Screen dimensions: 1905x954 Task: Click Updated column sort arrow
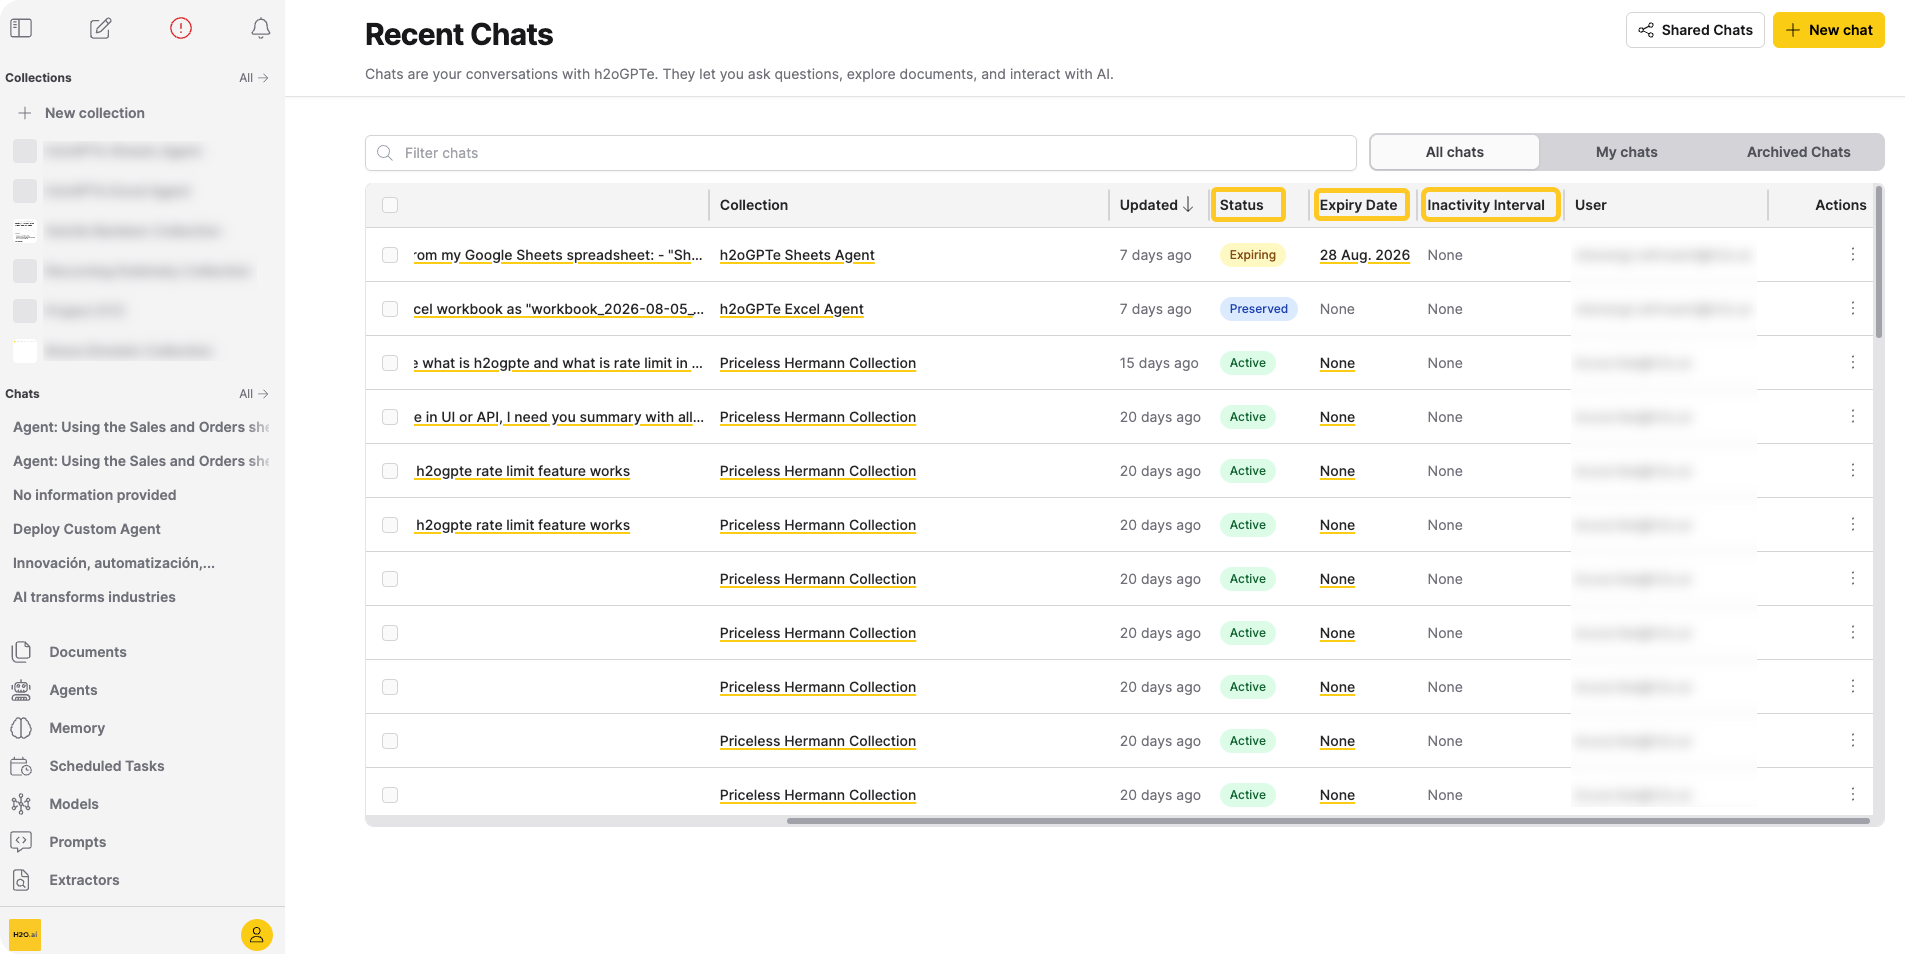click(x=1188, y=205)
